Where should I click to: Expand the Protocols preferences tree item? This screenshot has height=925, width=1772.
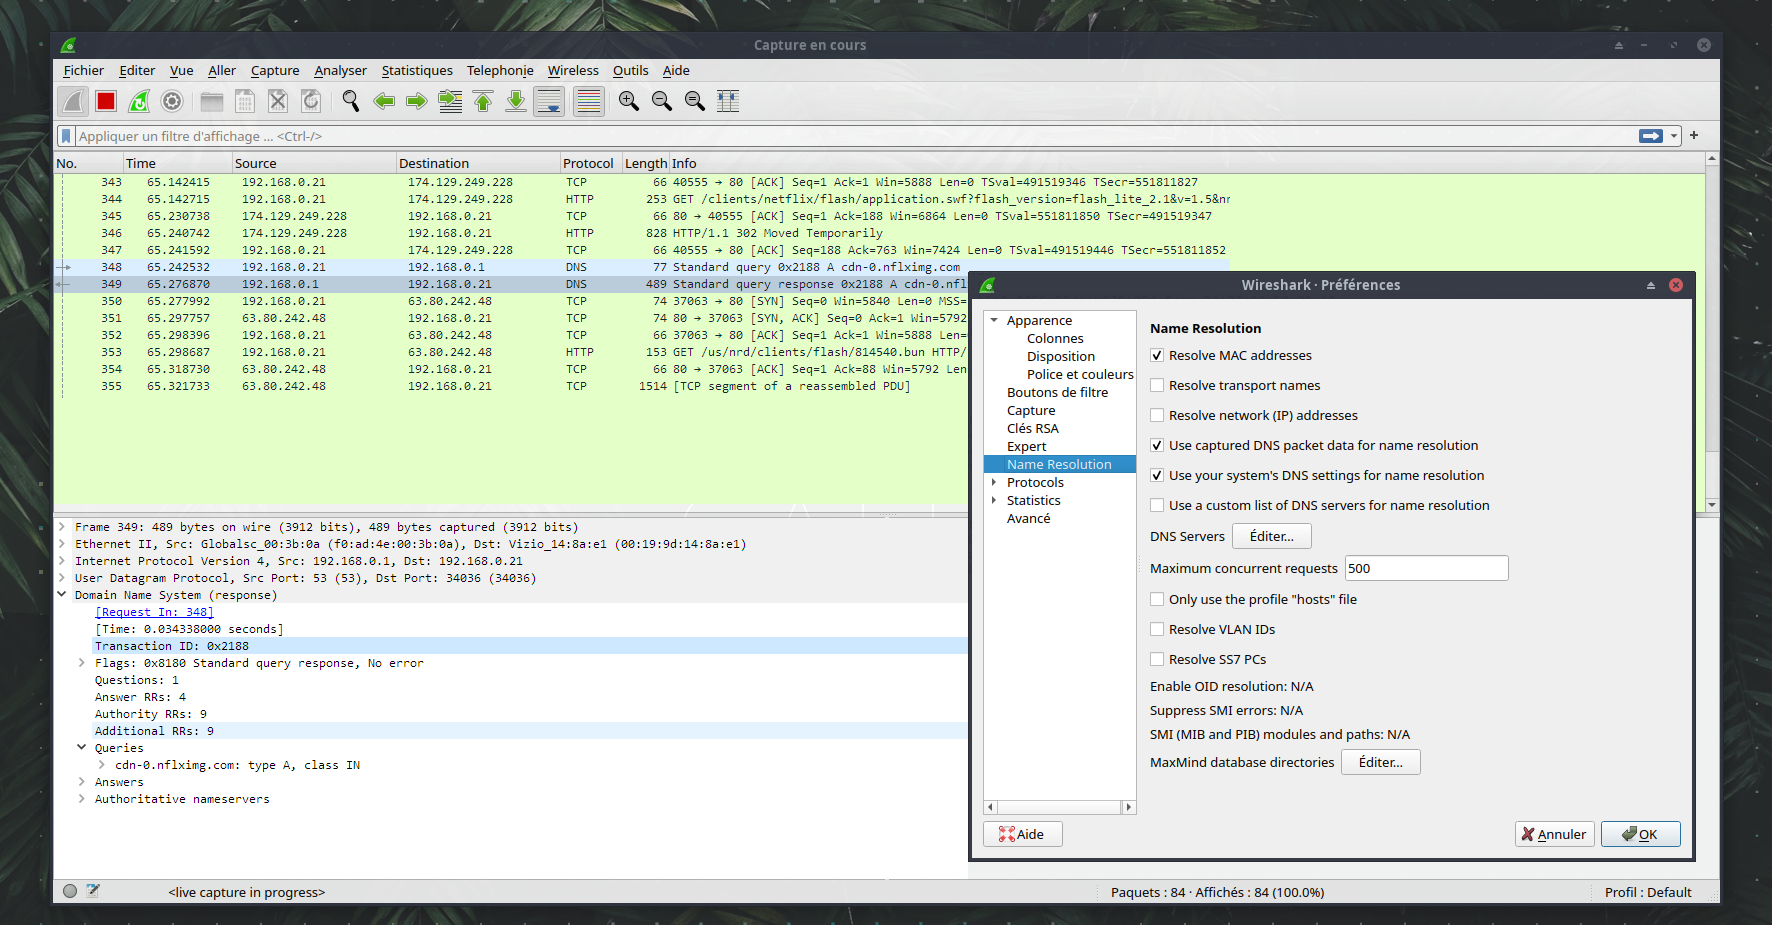[x=994, y=483]
